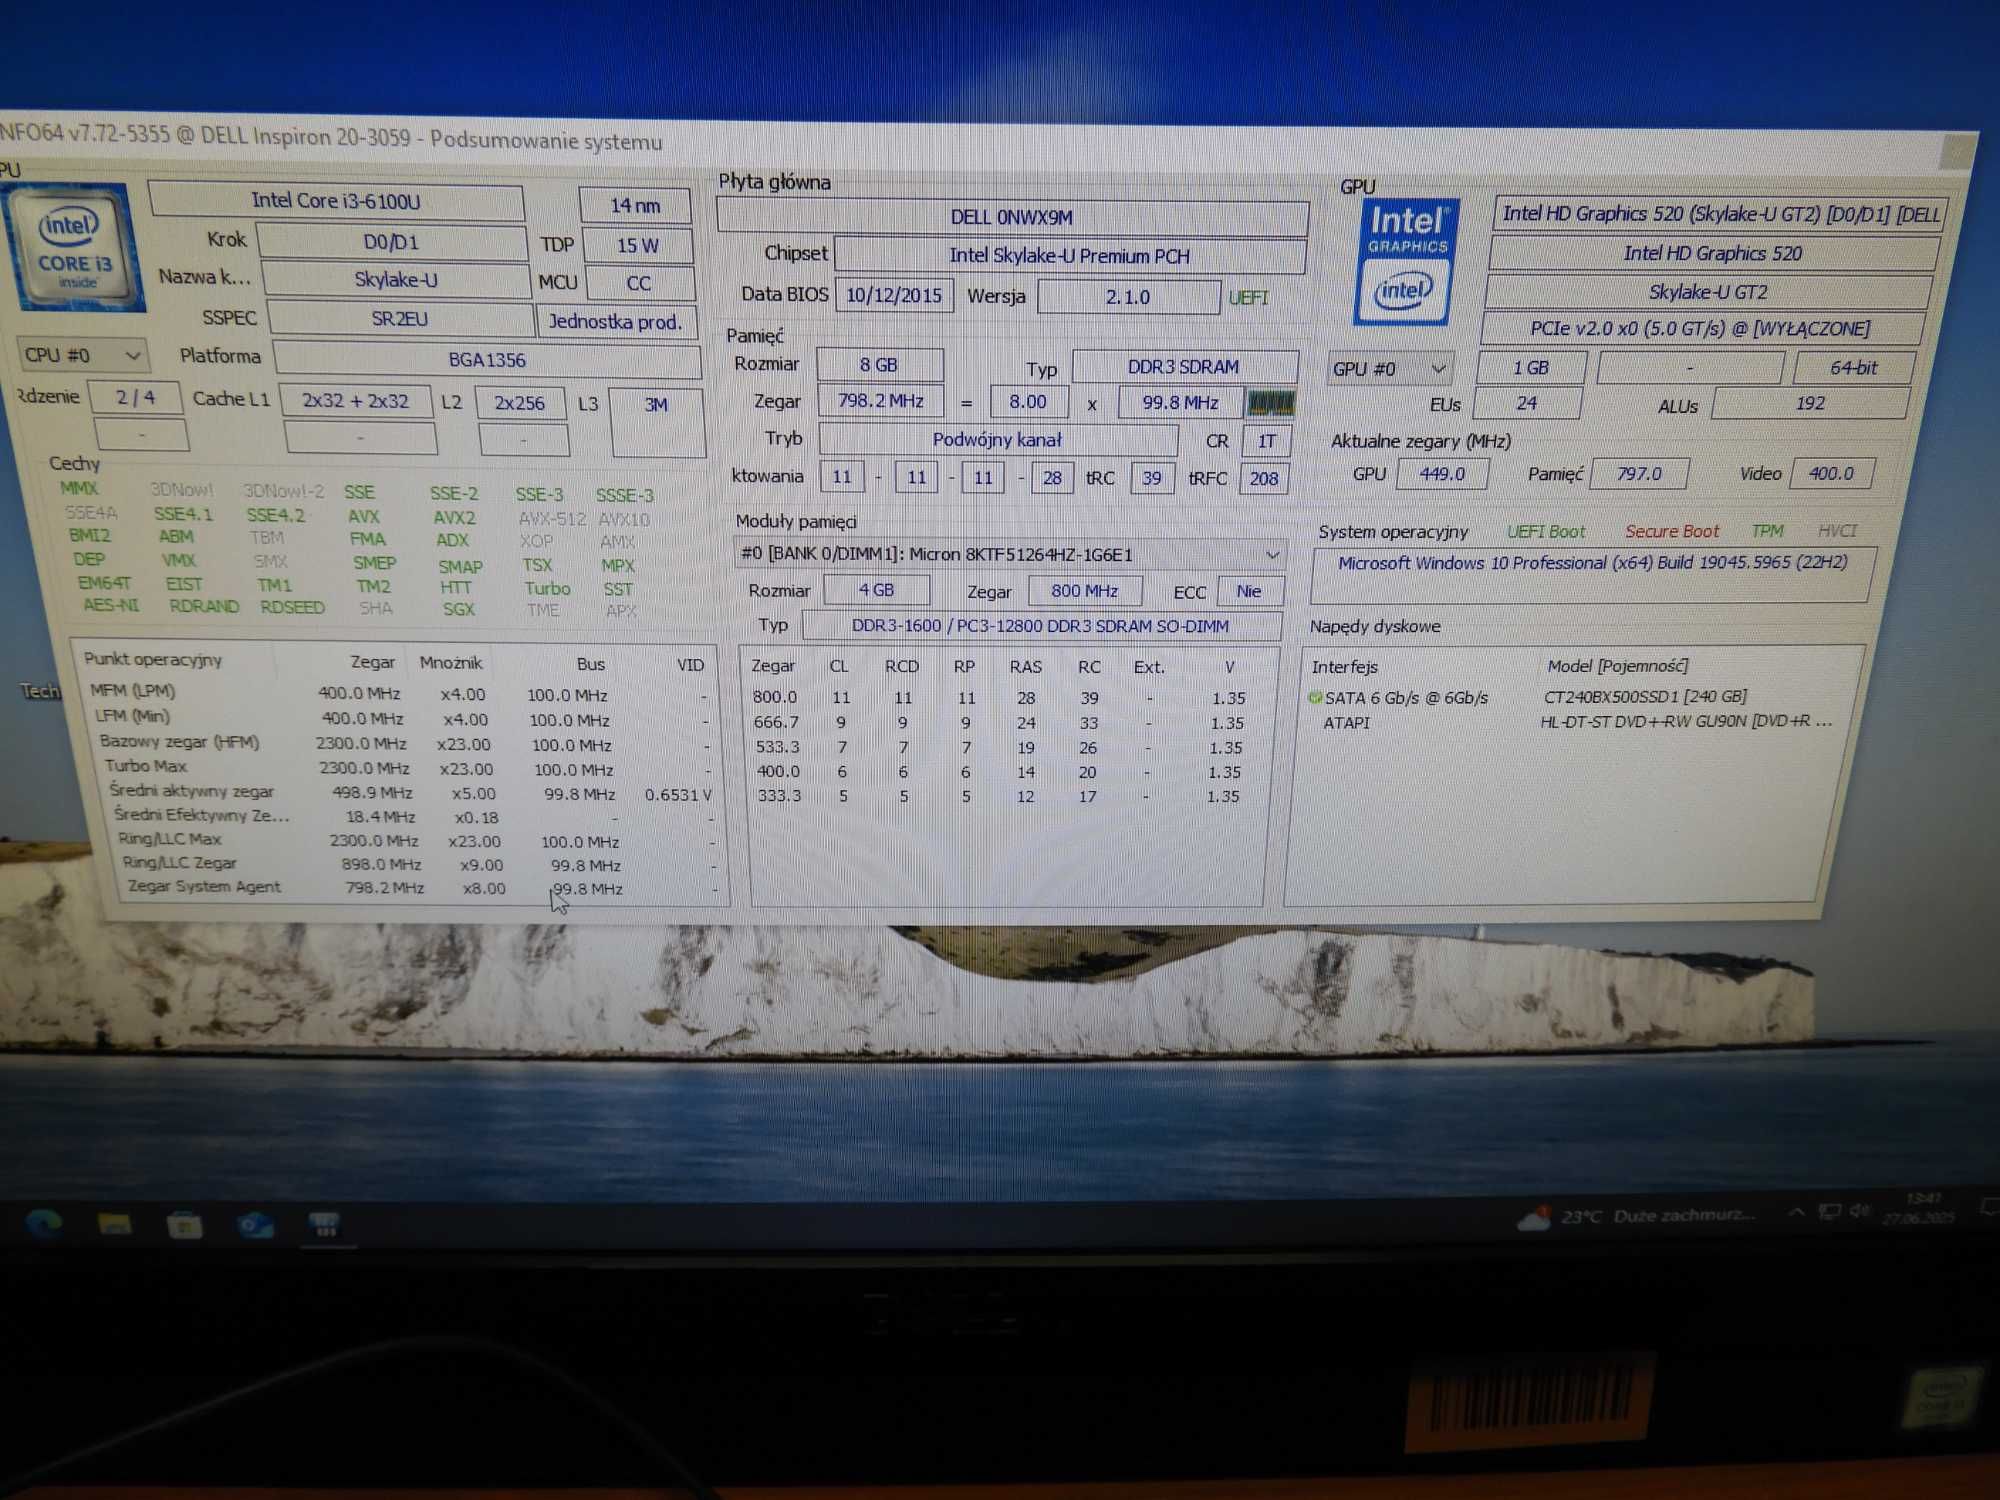Image resolution: width=2000 pixels, height=1500 pixels.
Task: Click the L3 cache 3M field
Action: 656,422
